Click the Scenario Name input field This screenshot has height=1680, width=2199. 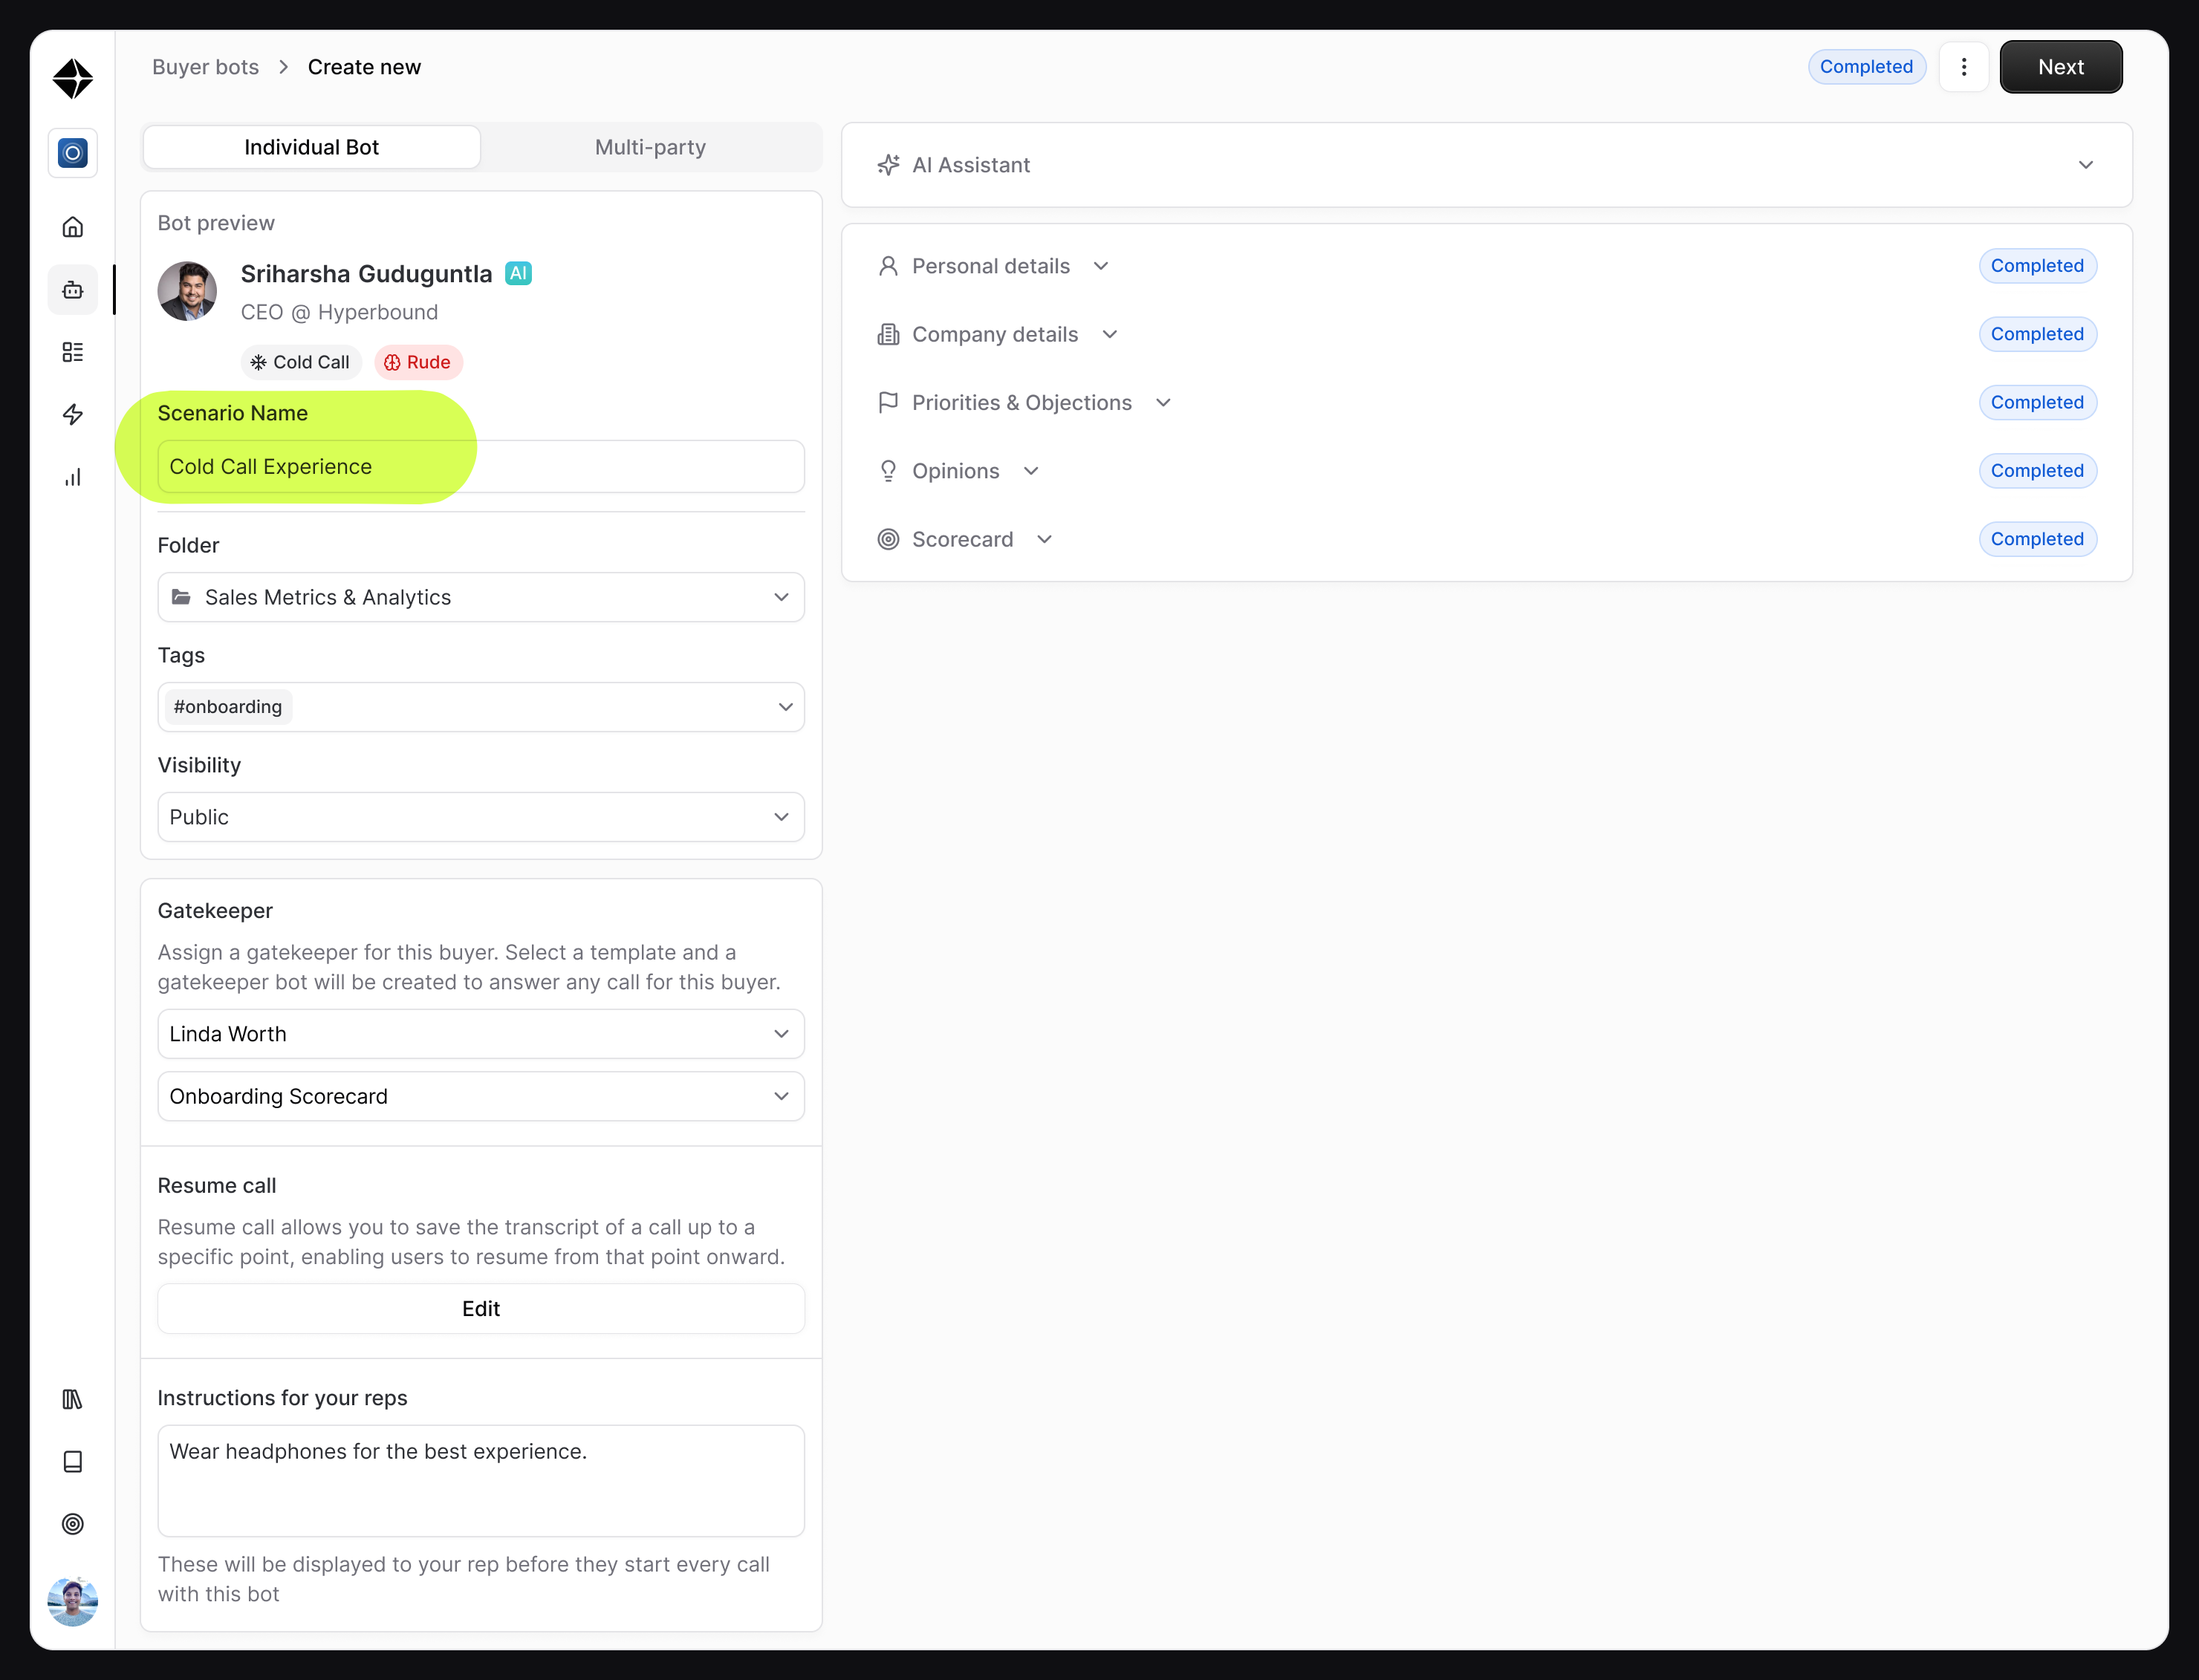click(481, 466)
